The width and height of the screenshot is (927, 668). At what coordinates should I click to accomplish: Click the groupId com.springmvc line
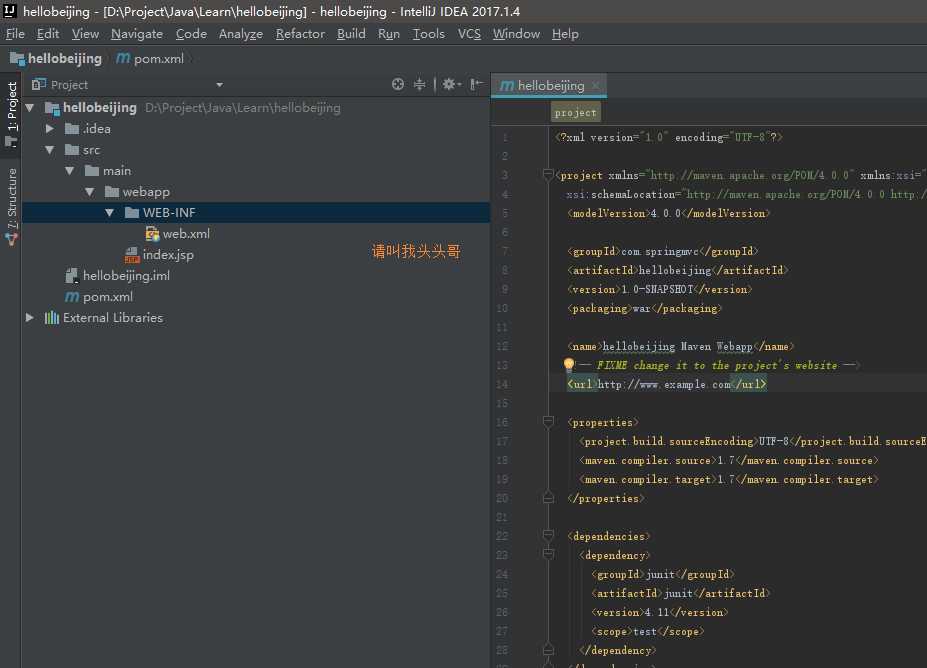(x=662, y=251)
